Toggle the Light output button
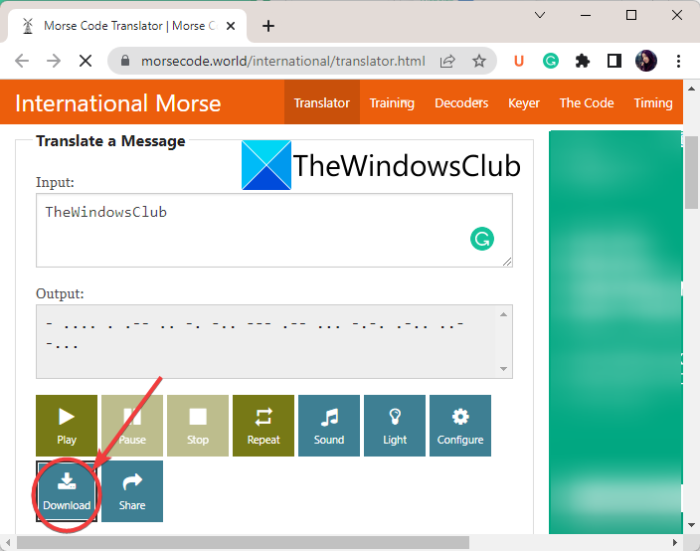This screenshot has width=700, height=551. pyautogui.click(x=395, y=426)
